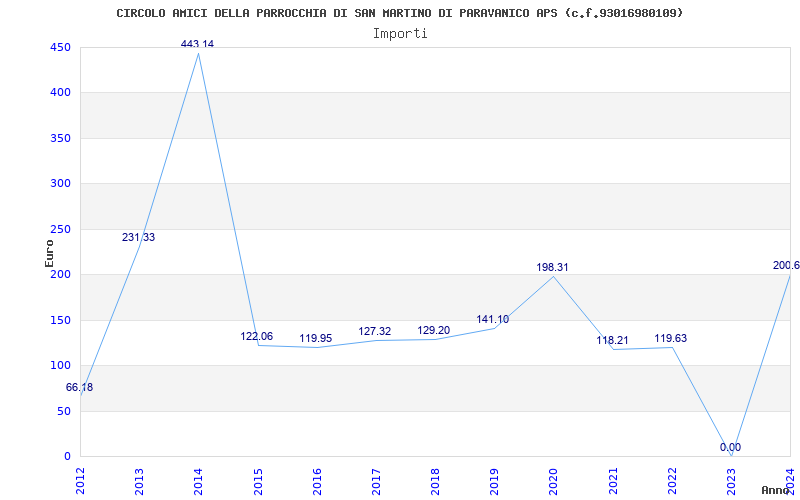Click the 66.18 data label
Viewport: 800px width, 500px height.
coord(80,387)
